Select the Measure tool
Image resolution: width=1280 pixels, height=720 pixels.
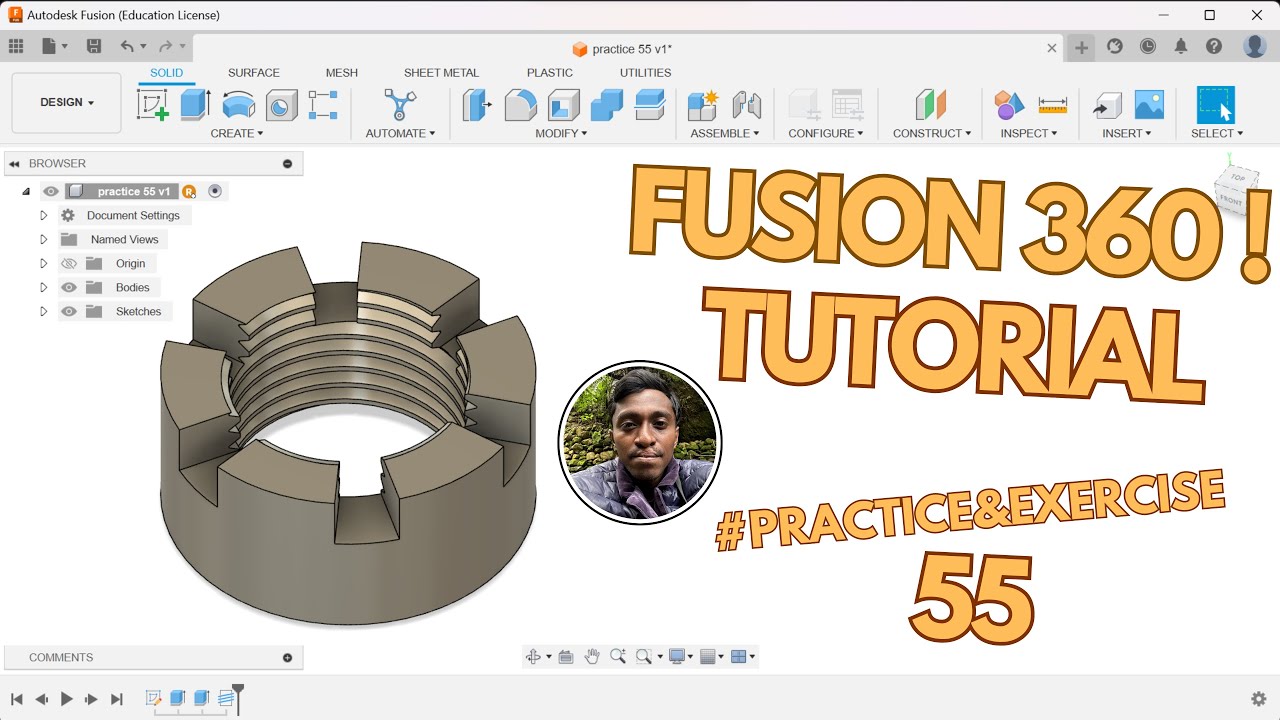[1052, 104]
